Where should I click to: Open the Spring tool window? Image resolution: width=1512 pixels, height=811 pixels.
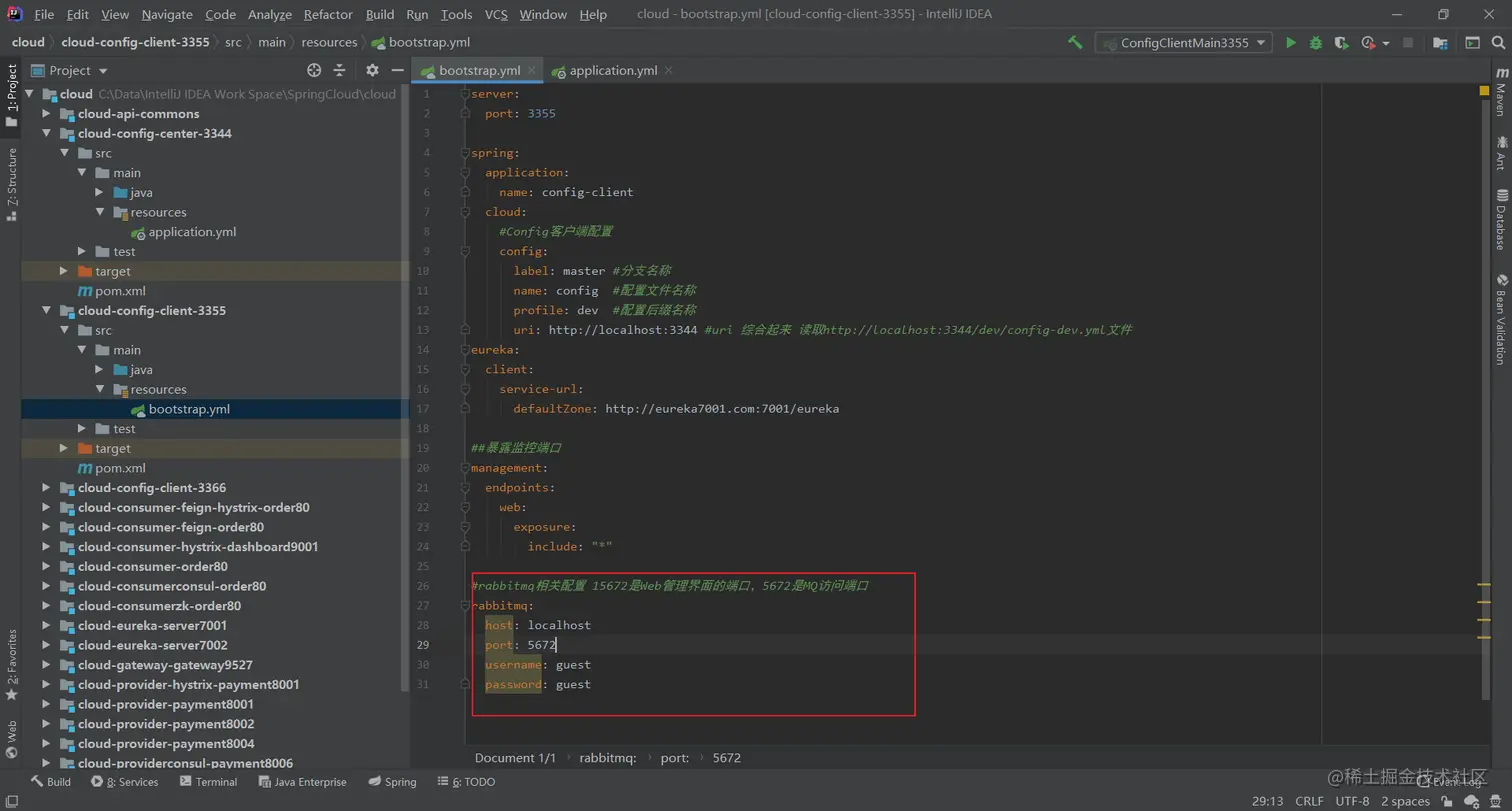(x=392, y=782)
